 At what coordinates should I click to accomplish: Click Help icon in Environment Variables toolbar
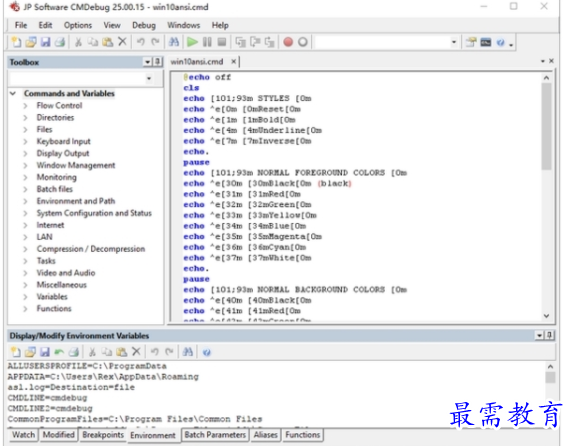[x=206, y=352]
